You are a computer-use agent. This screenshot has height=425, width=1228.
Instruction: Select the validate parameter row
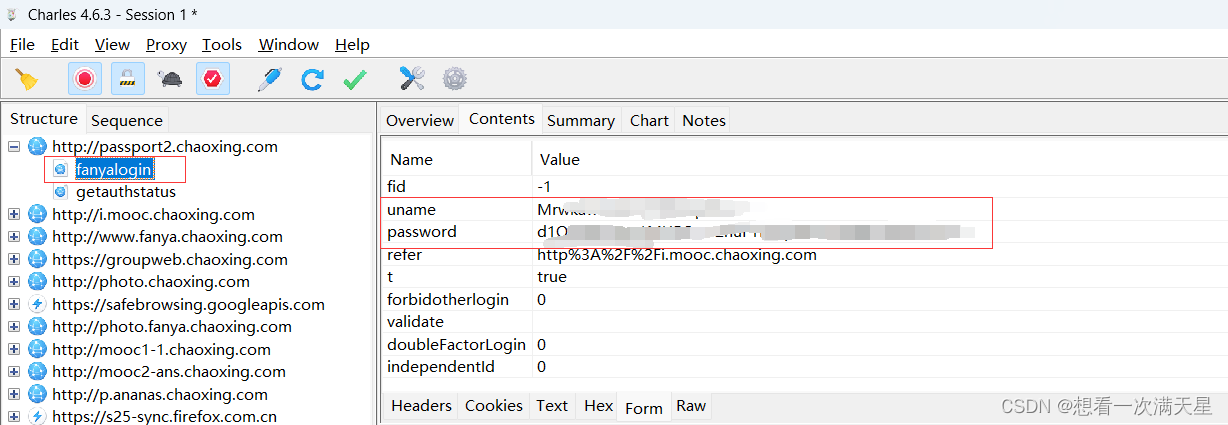tap(804, 322)
